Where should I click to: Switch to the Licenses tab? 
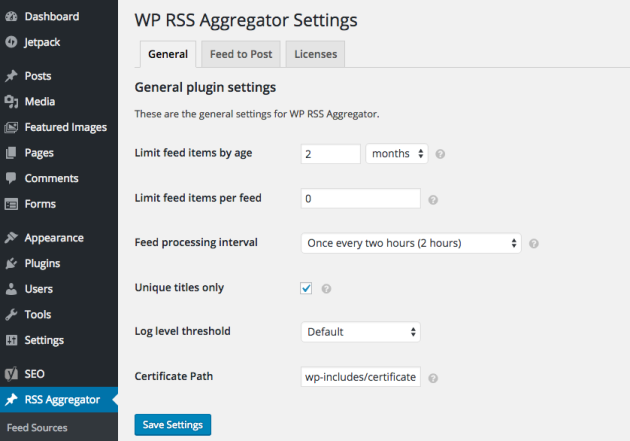315,54
